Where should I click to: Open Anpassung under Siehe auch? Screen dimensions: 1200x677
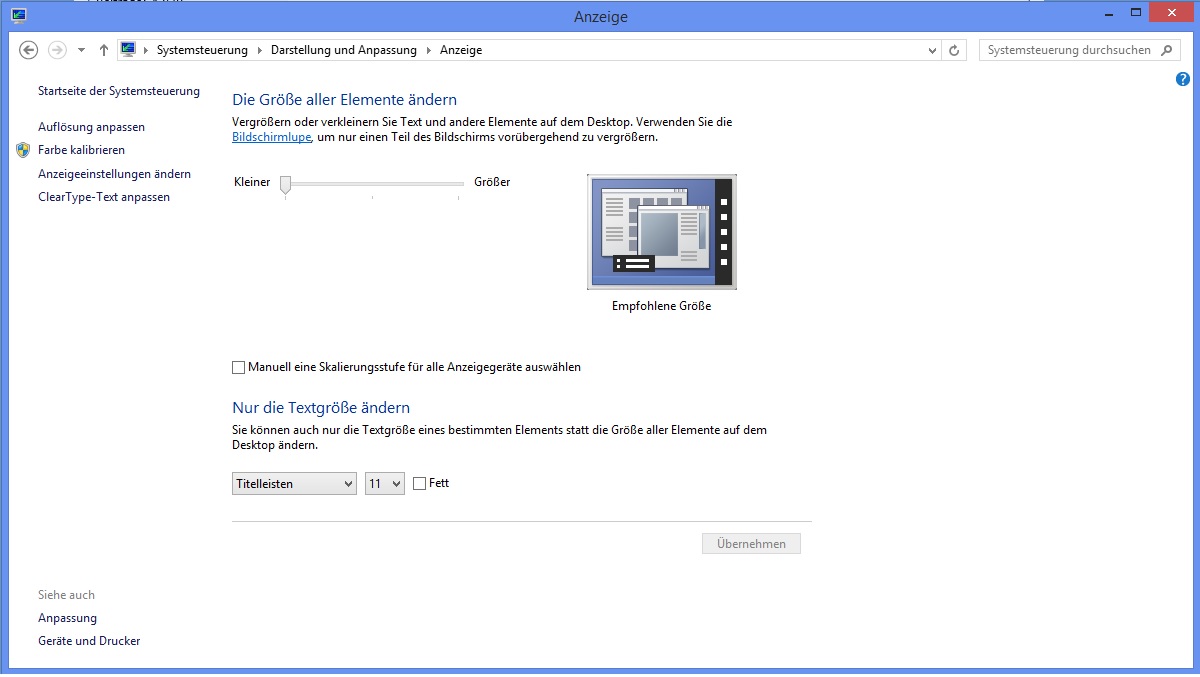[67, 618]
